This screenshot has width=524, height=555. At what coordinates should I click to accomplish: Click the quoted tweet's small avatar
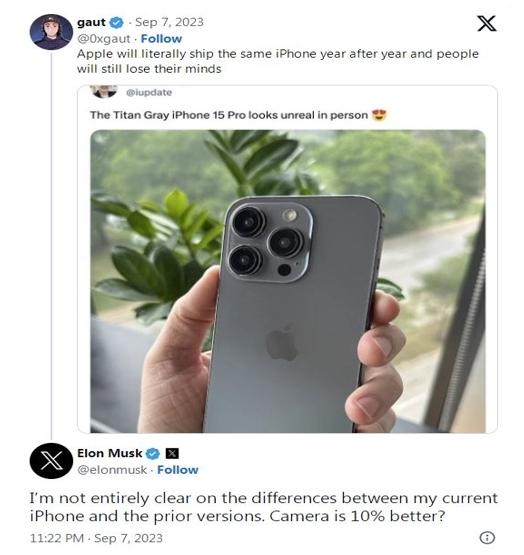[x=104, y=92]
